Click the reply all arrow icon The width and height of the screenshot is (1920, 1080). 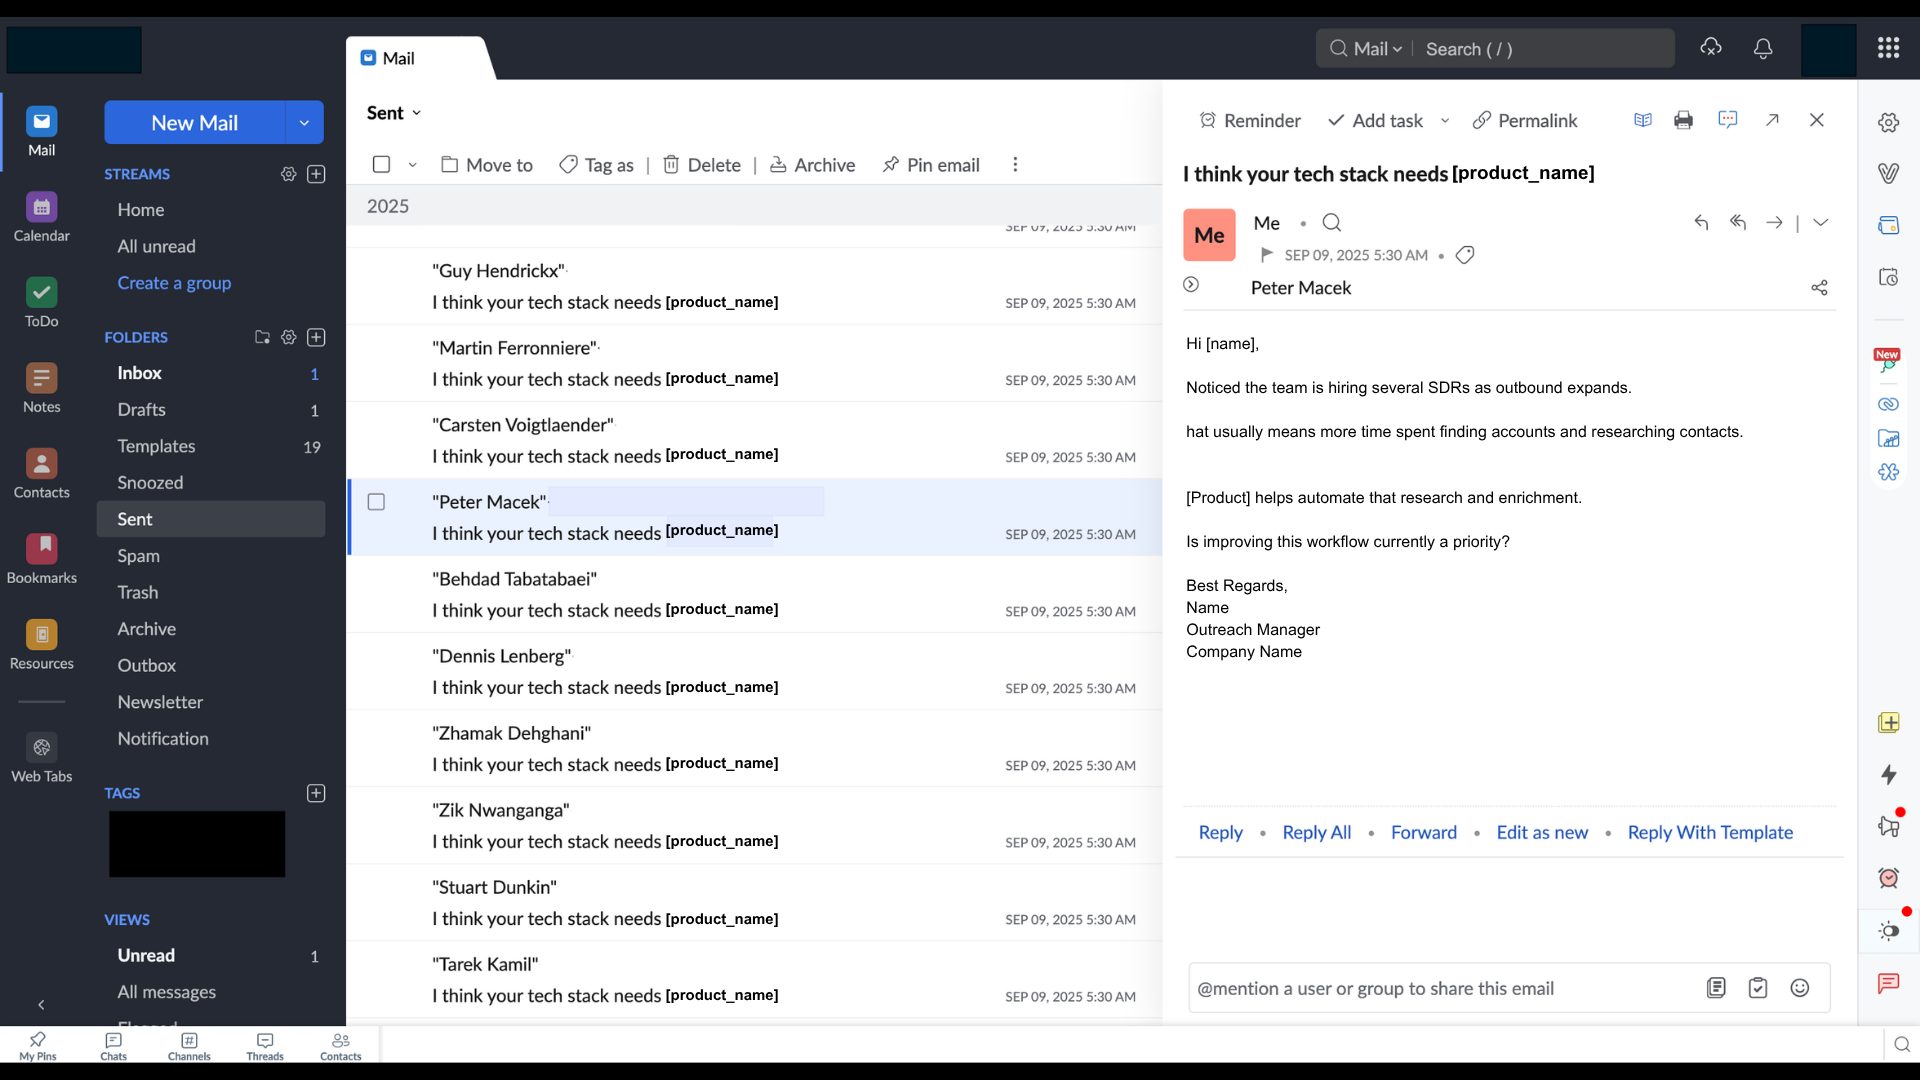coord(1738,223)
